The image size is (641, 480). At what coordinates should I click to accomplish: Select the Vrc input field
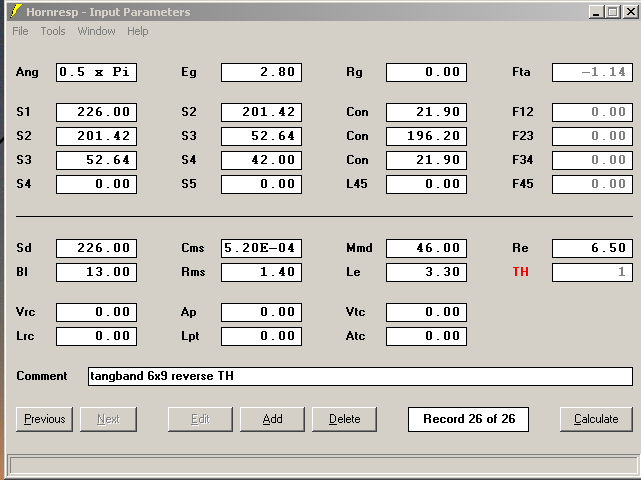click(96, 313)
